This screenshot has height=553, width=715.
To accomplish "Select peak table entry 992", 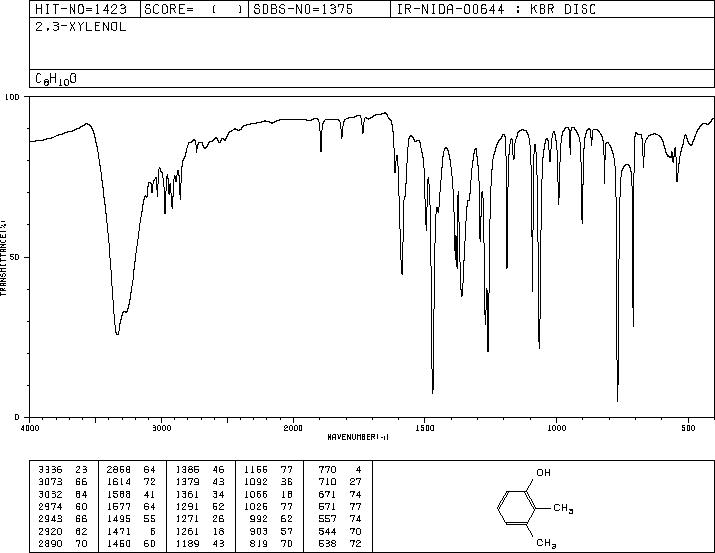I will pyautogui.click(x=259, y=519).
